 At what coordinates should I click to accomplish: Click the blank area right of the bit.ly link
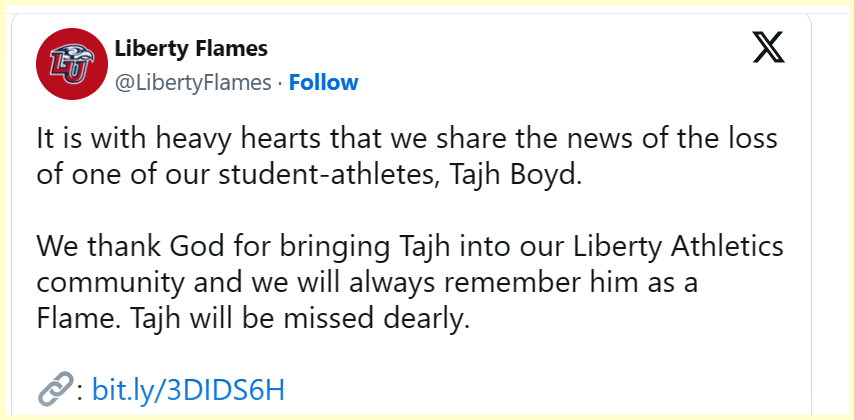click(550, 389)
